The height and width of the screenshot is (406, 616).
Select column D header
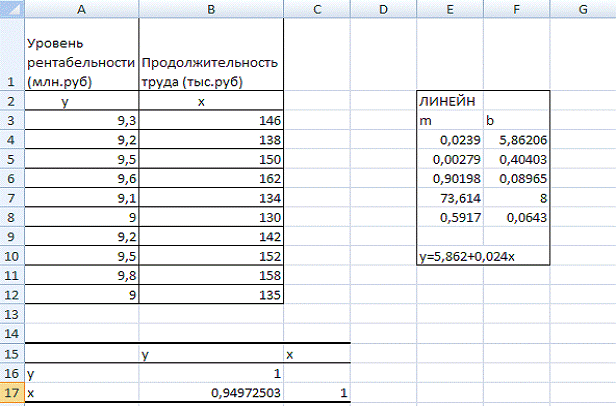pos(383,8)
